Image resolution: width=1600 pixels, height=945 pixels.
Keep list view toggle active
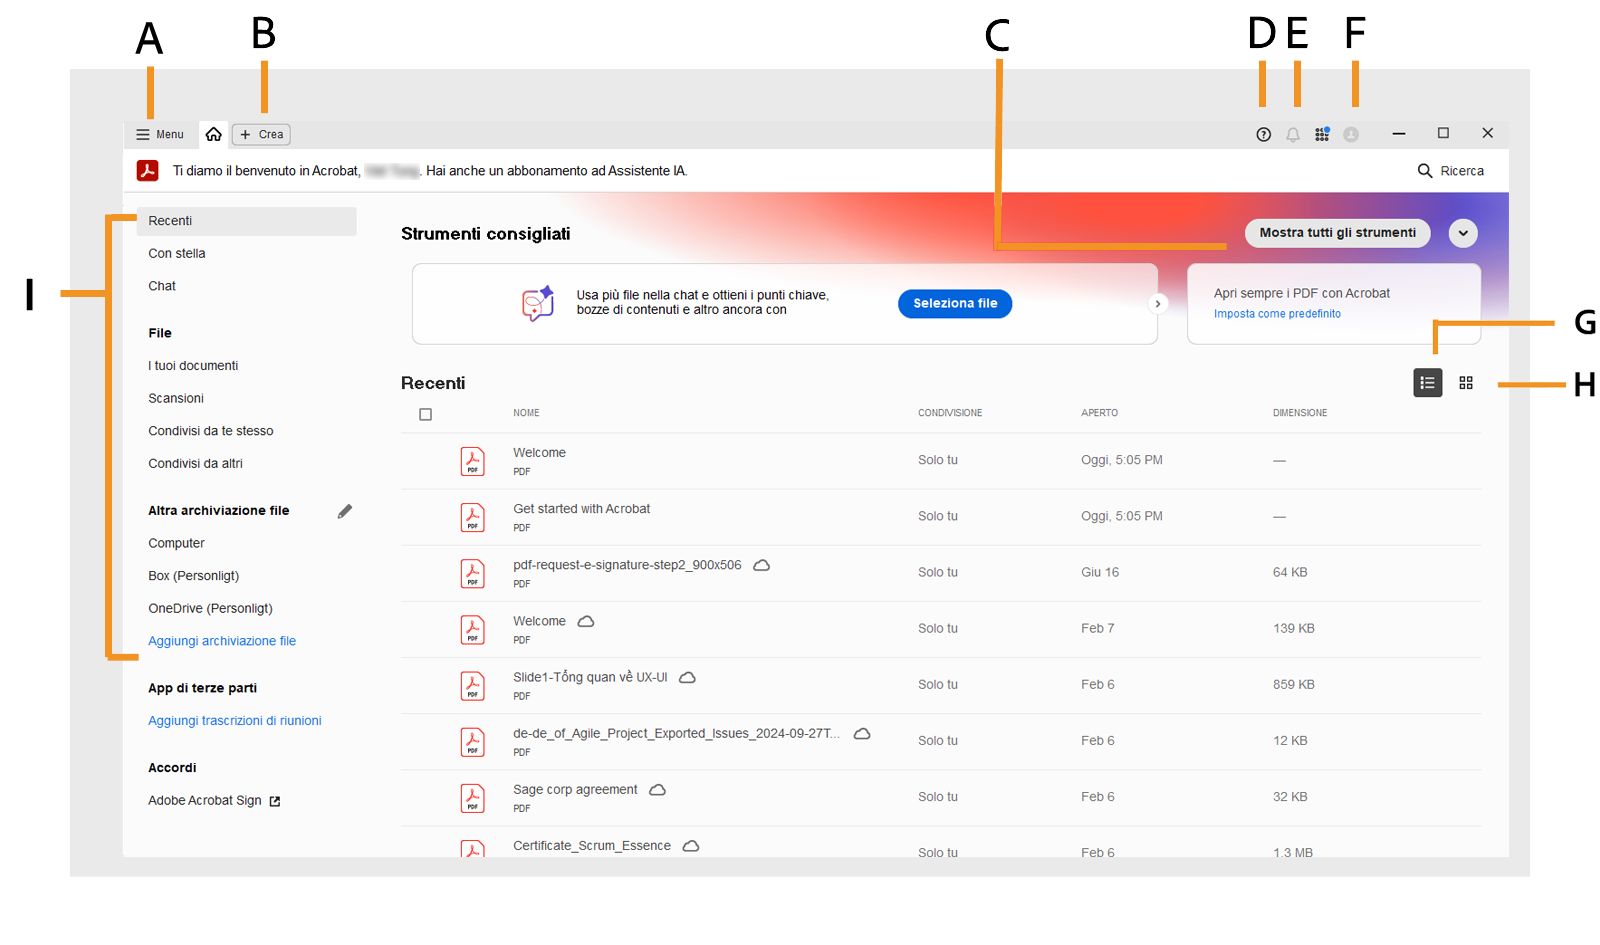coord(1427,382)
